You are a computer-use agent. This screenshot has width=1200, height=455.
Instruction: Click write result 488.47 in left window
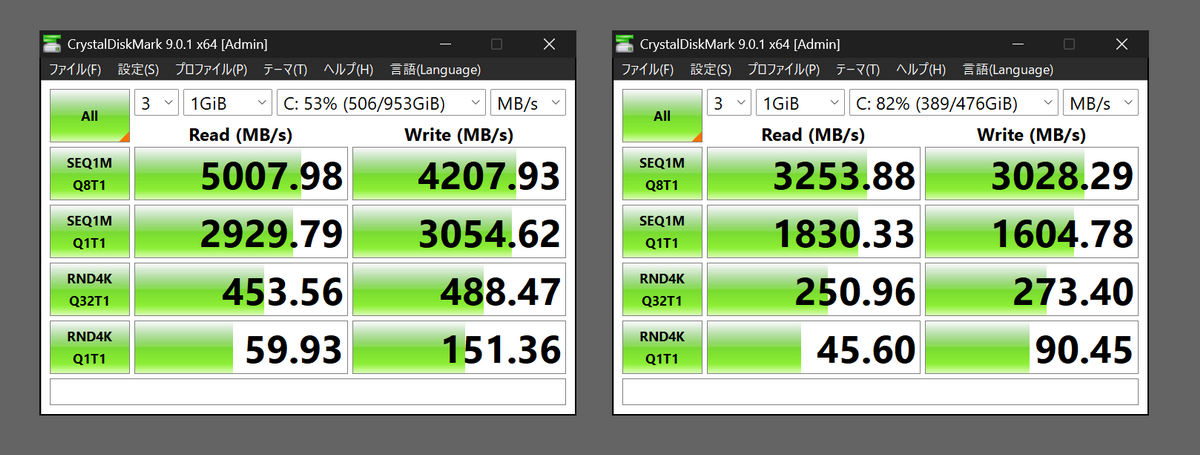click(459, 291)
